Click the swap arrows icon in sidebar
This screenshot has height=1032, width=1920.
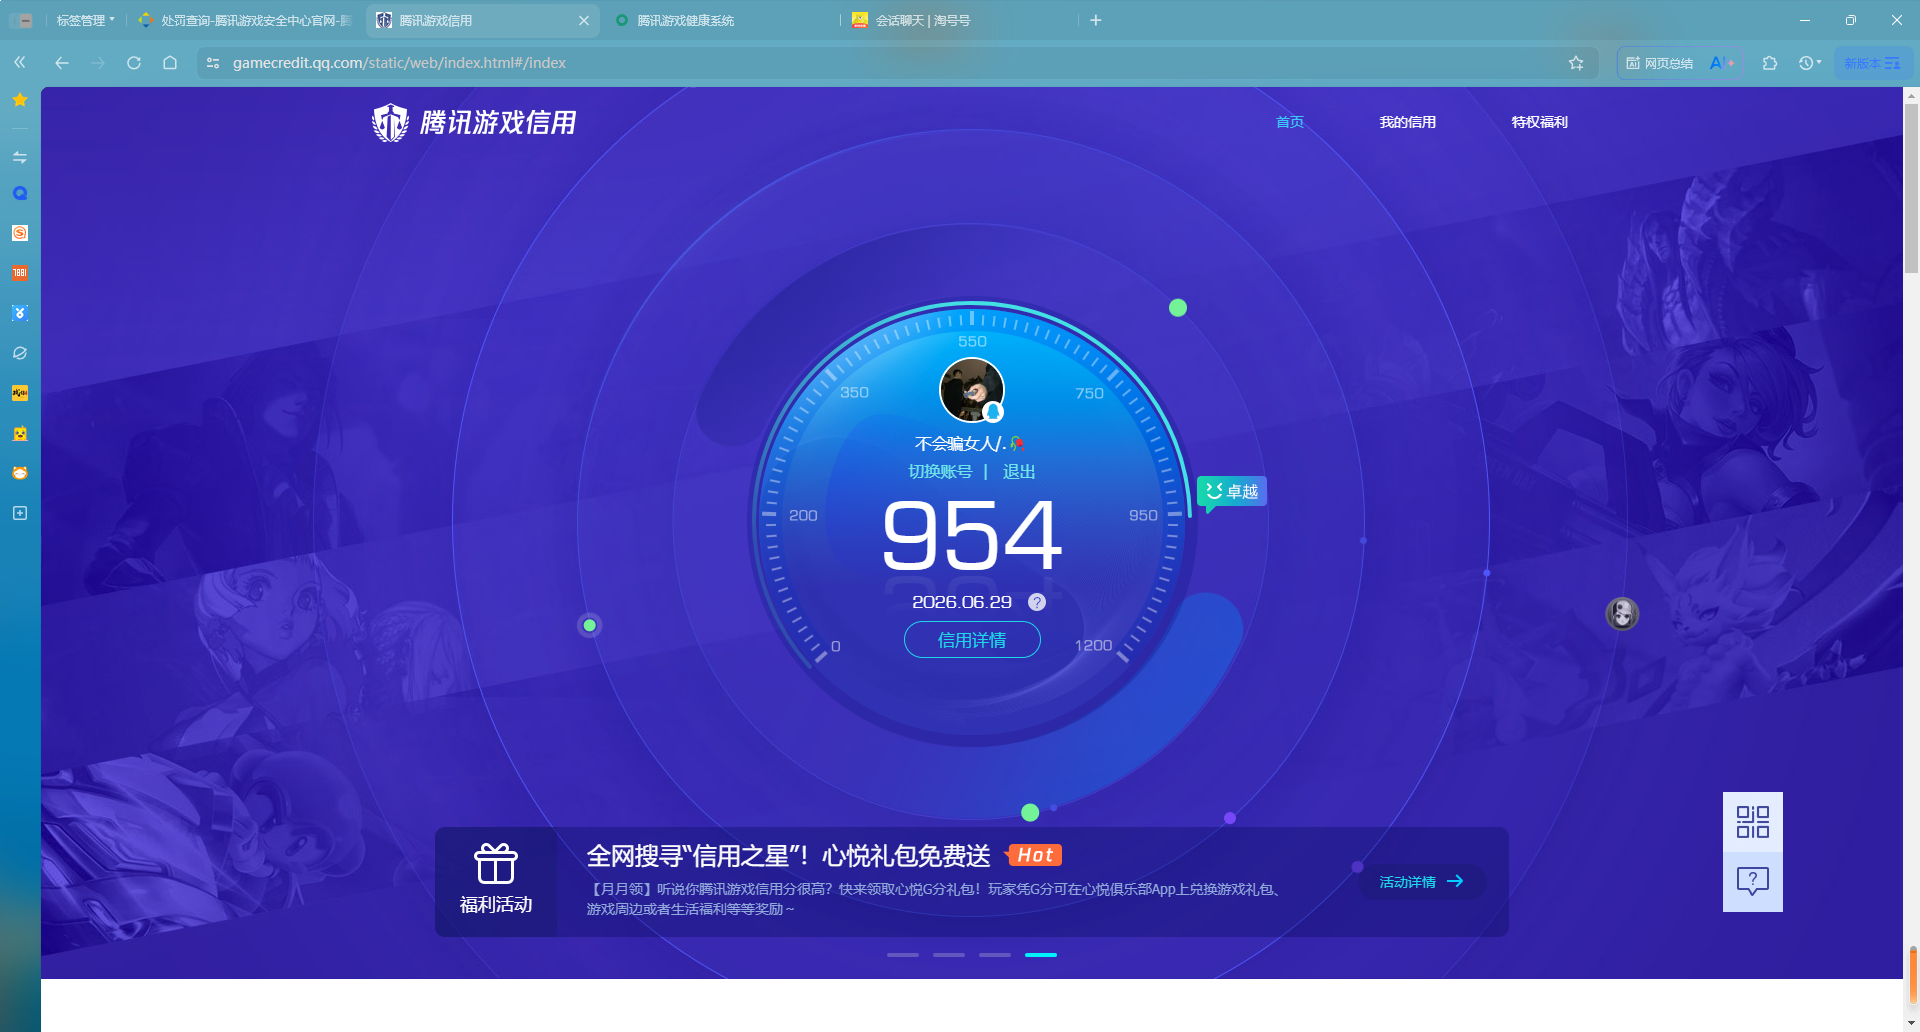pos(20,157)
